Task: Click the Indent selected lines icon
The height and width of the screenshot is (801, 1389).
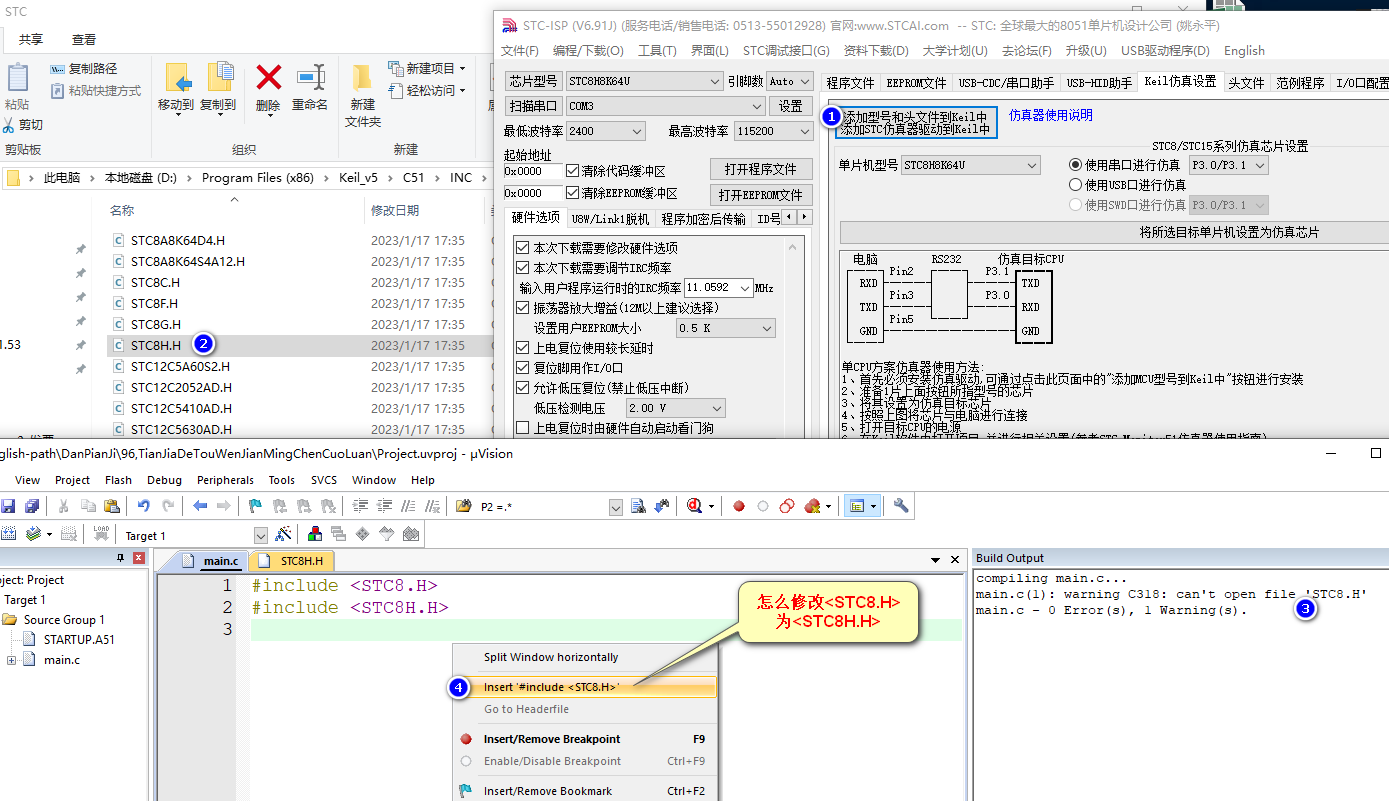Action: tap(360, 506)
